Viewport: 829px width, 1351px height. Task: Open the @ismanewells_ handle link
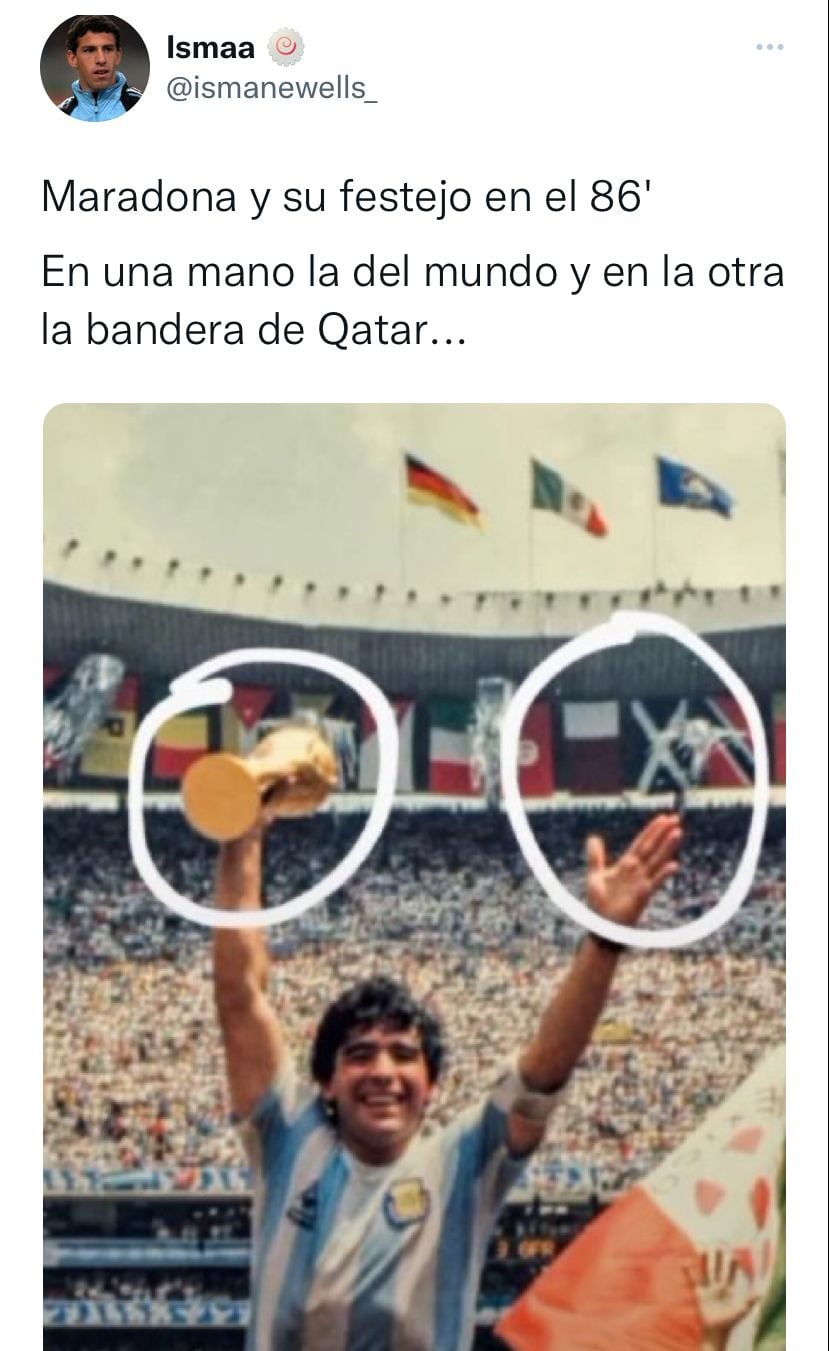[x=272, y=88]
